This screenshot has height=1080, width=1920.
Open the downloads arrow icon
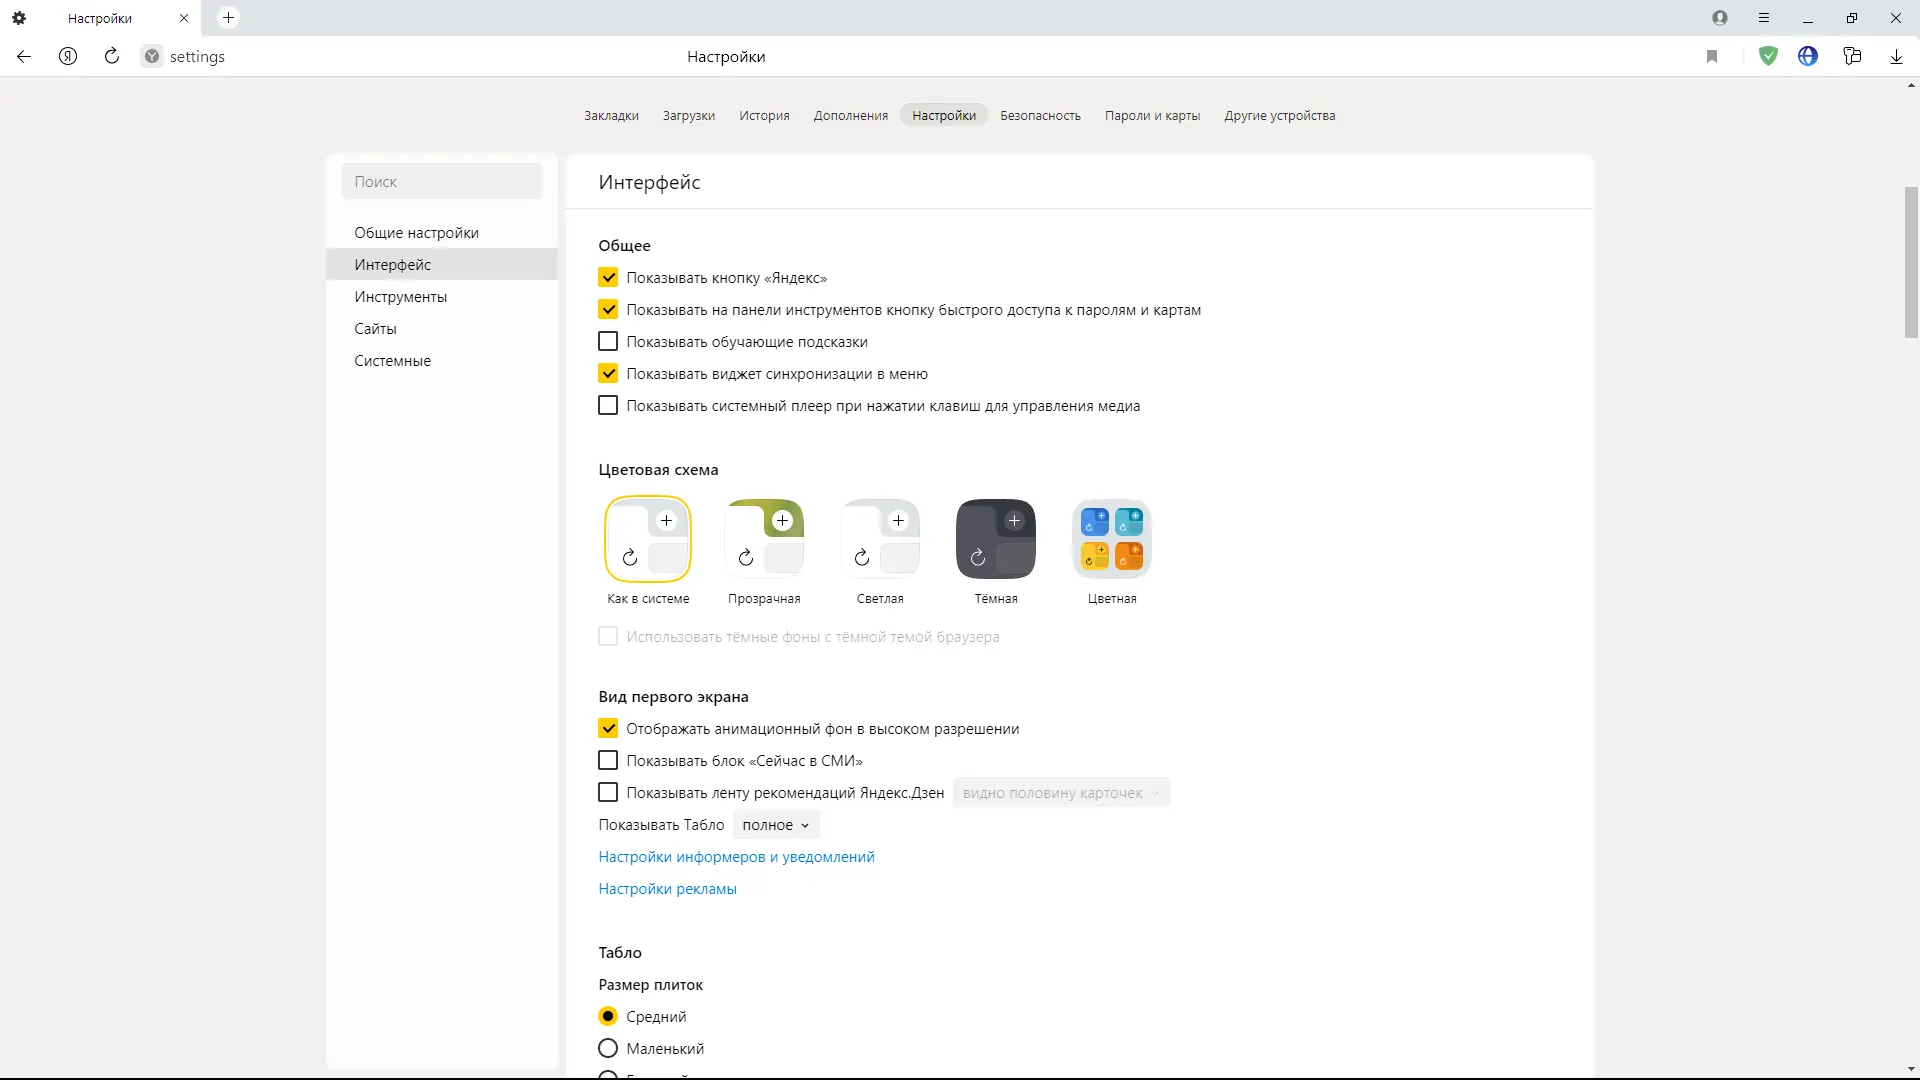(x=1896, y=57)
